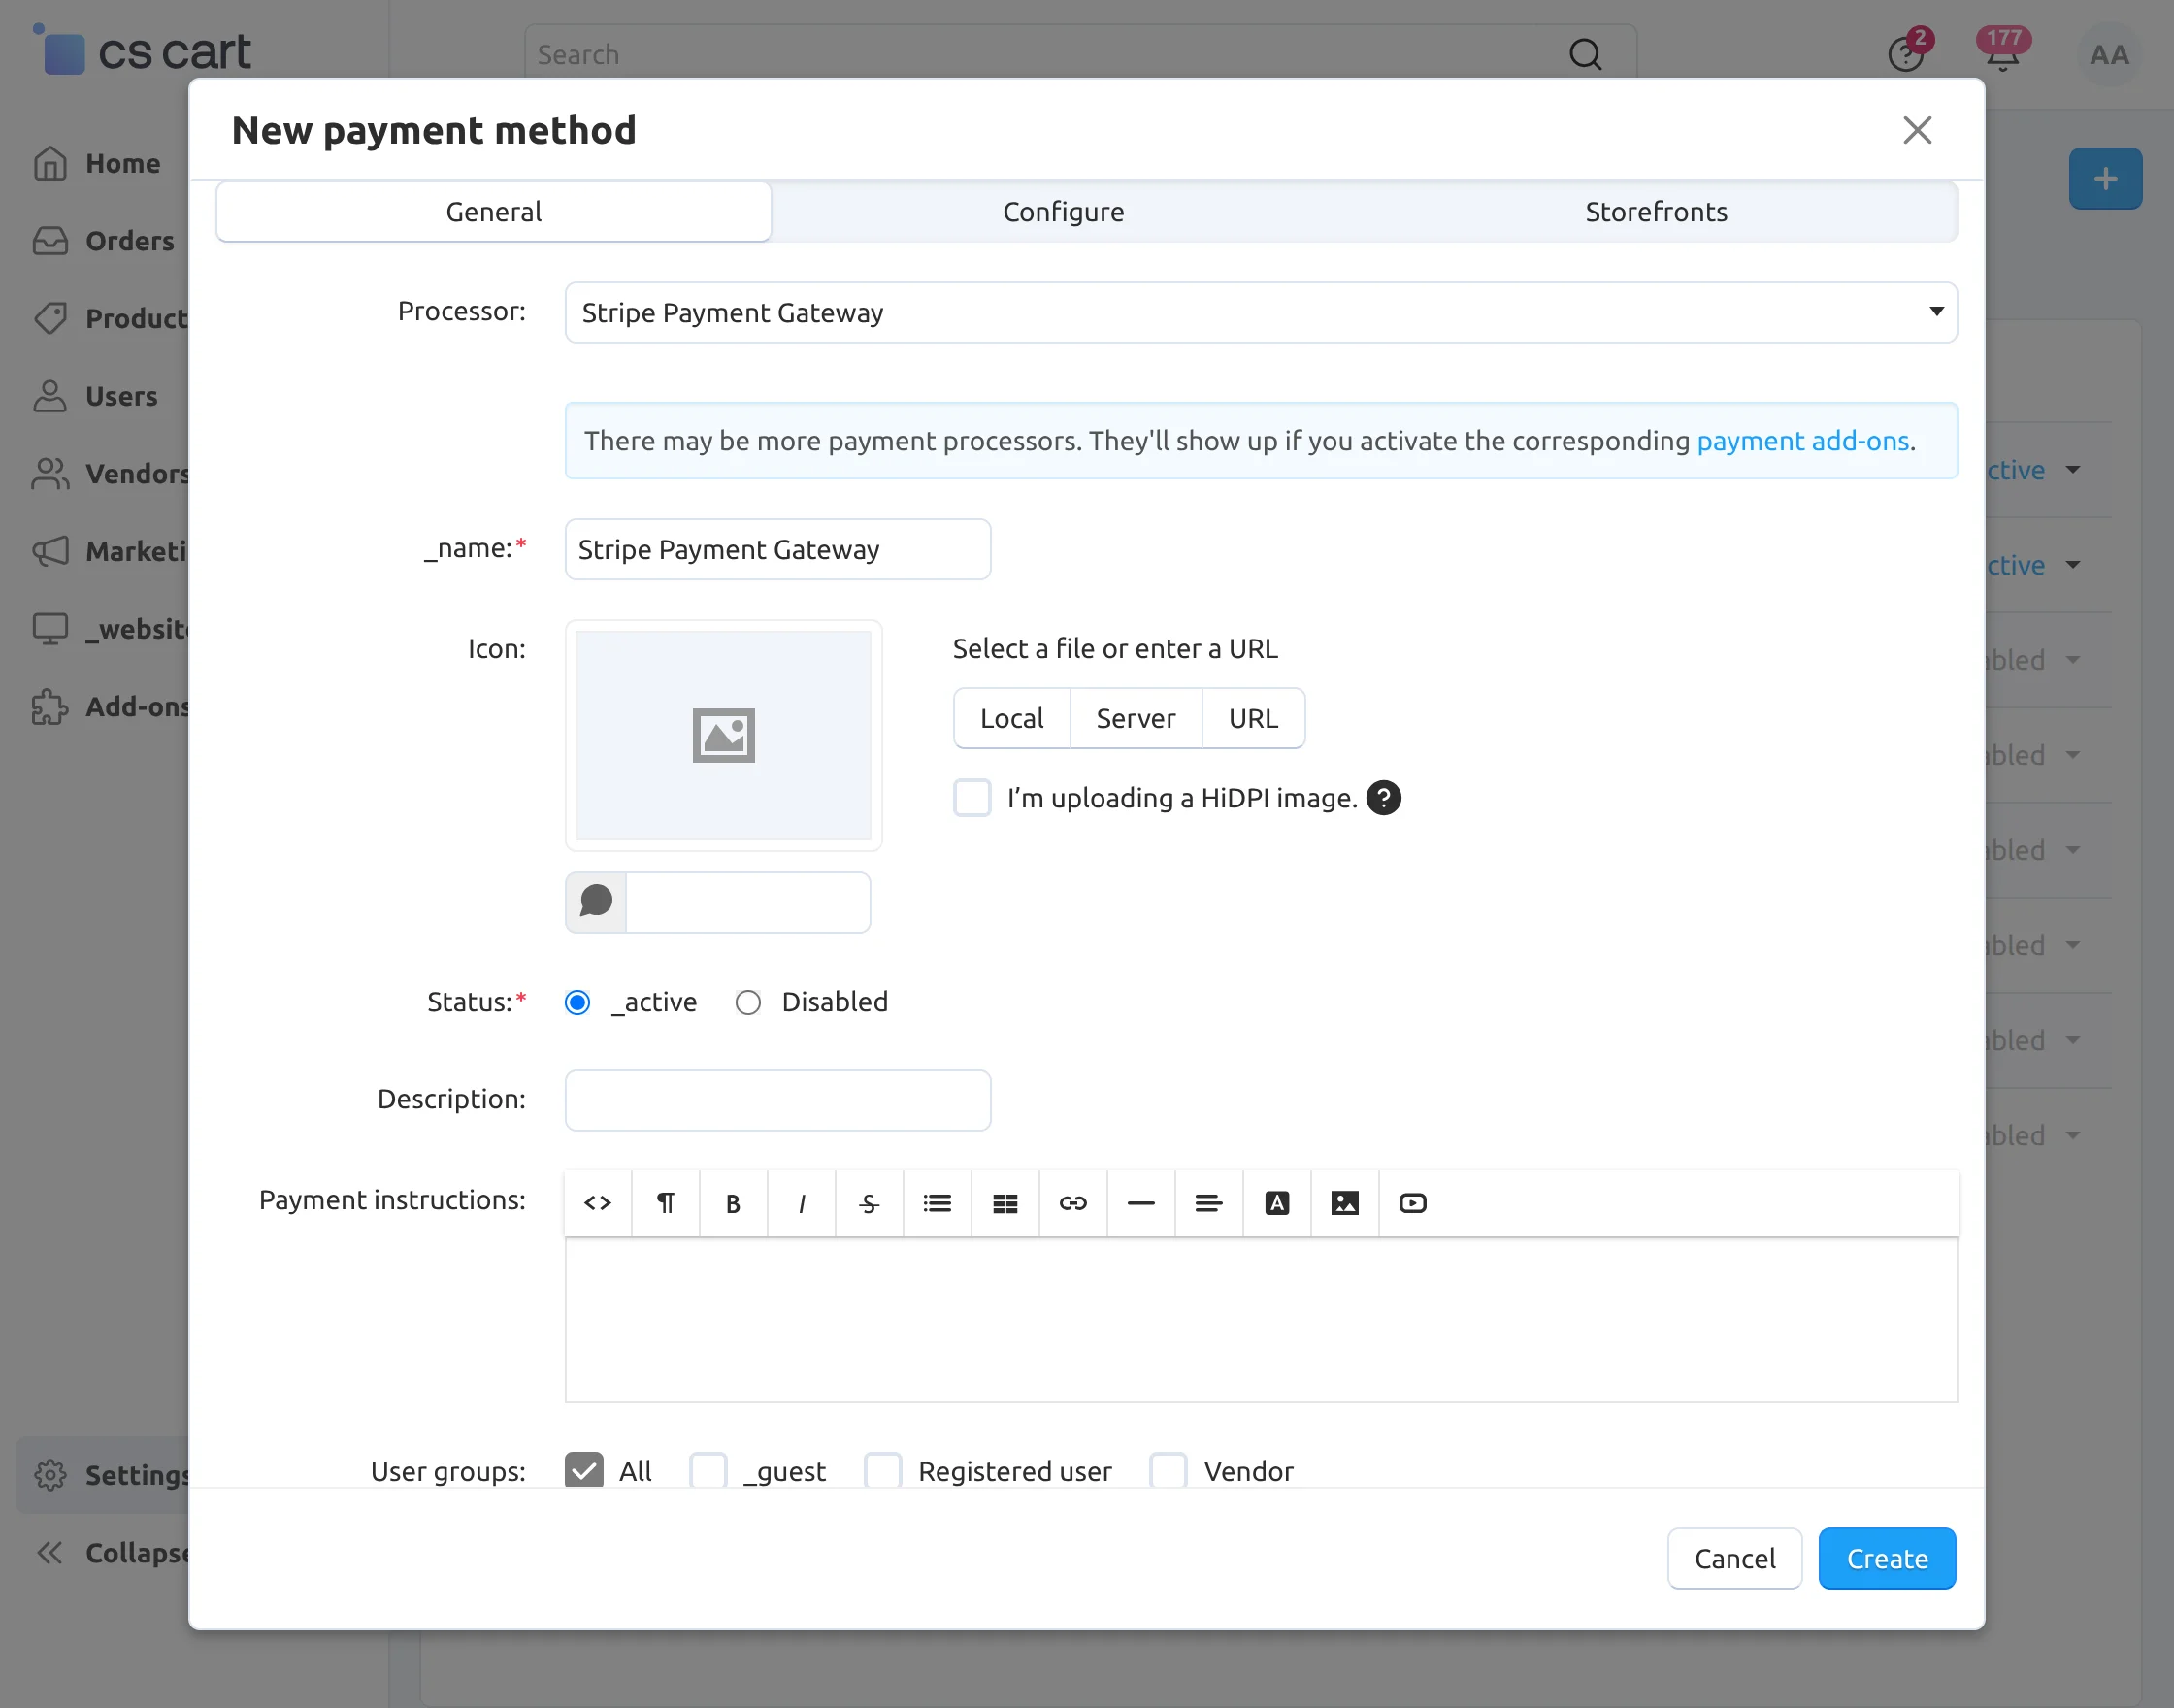Uncheck the All user groups checkbox
2174x1708 pixels.
click(x=584, y=1470)
